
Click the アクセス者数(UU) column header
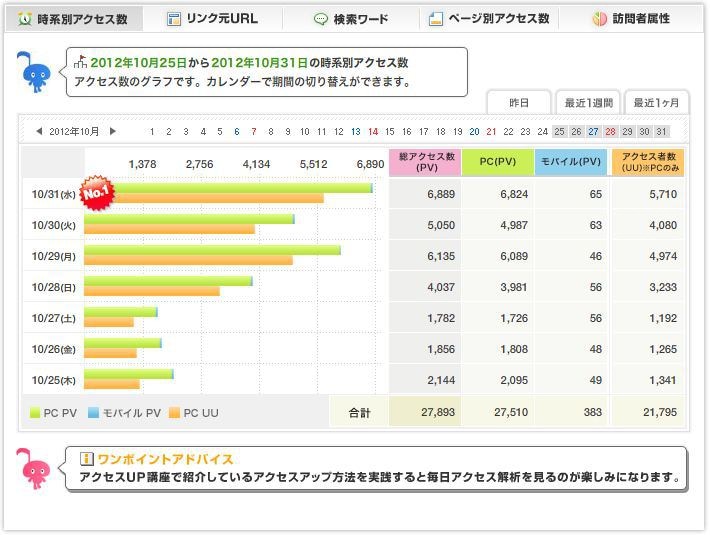648,162
